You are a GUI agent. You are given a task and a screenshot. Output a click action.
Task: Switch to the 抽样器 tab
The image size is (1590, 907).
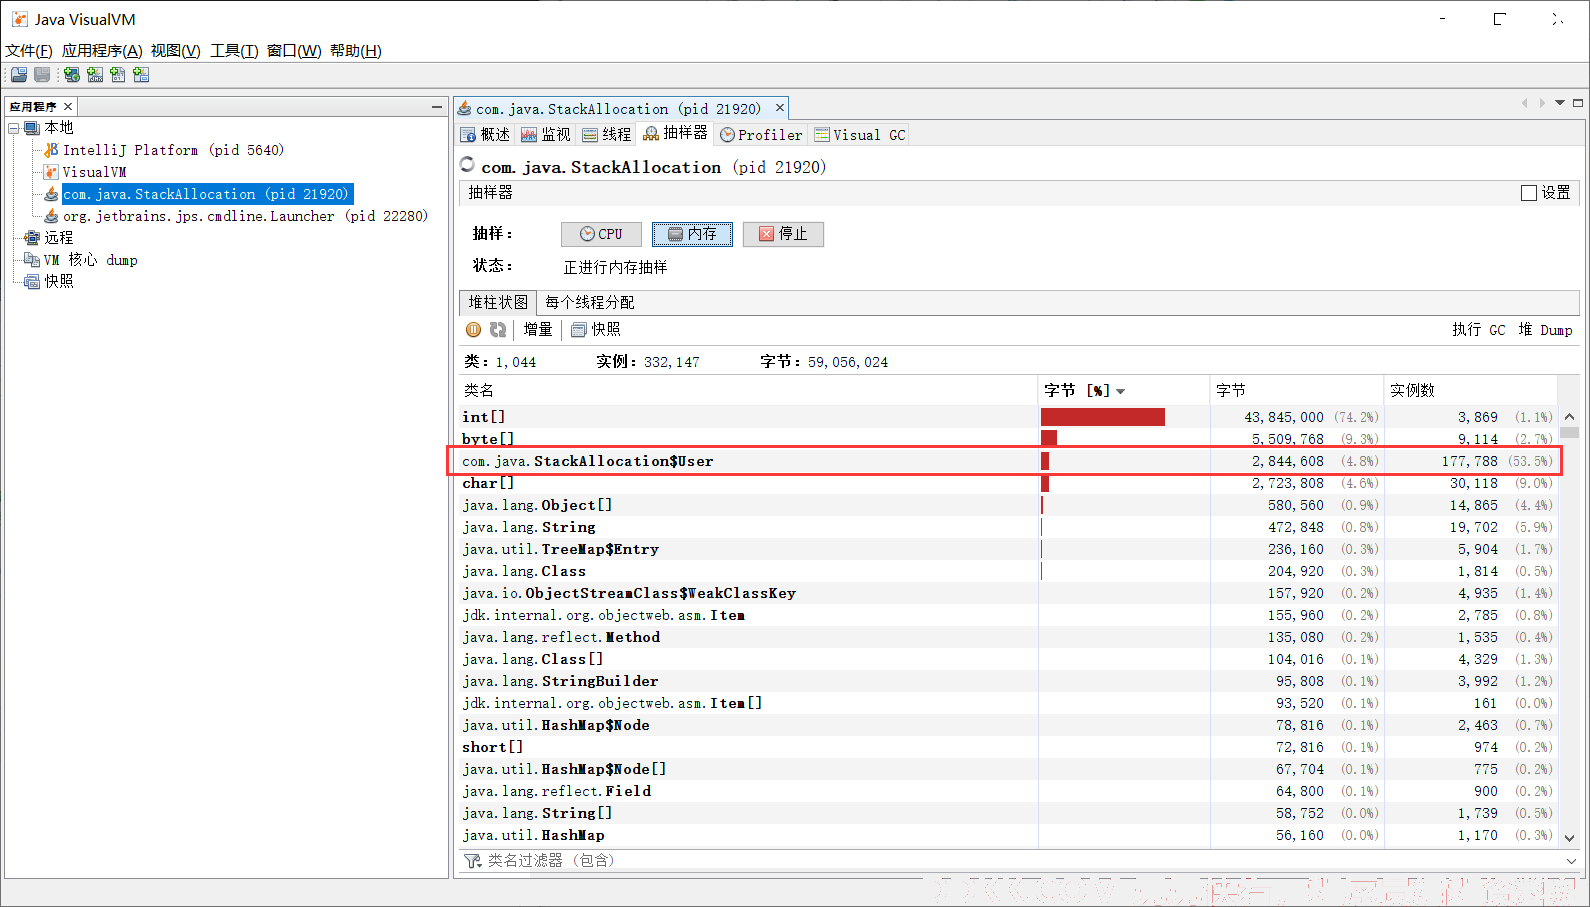675,134
